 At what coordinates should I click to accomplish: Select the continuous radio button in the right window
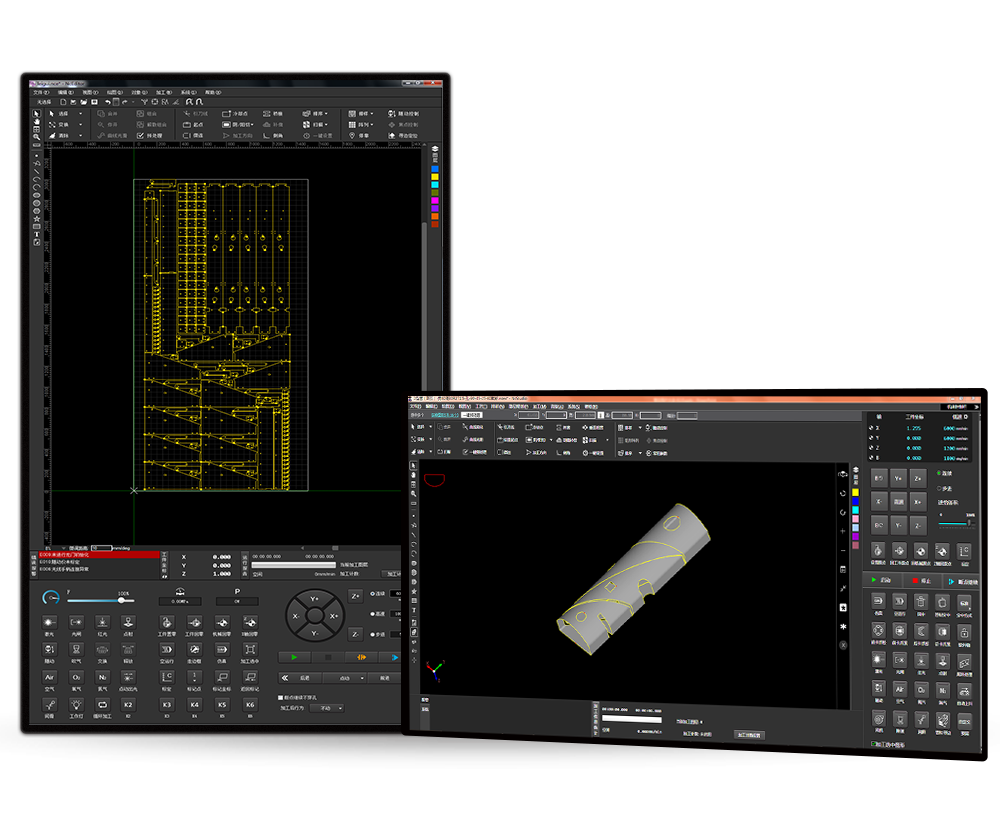click(938, 473)
